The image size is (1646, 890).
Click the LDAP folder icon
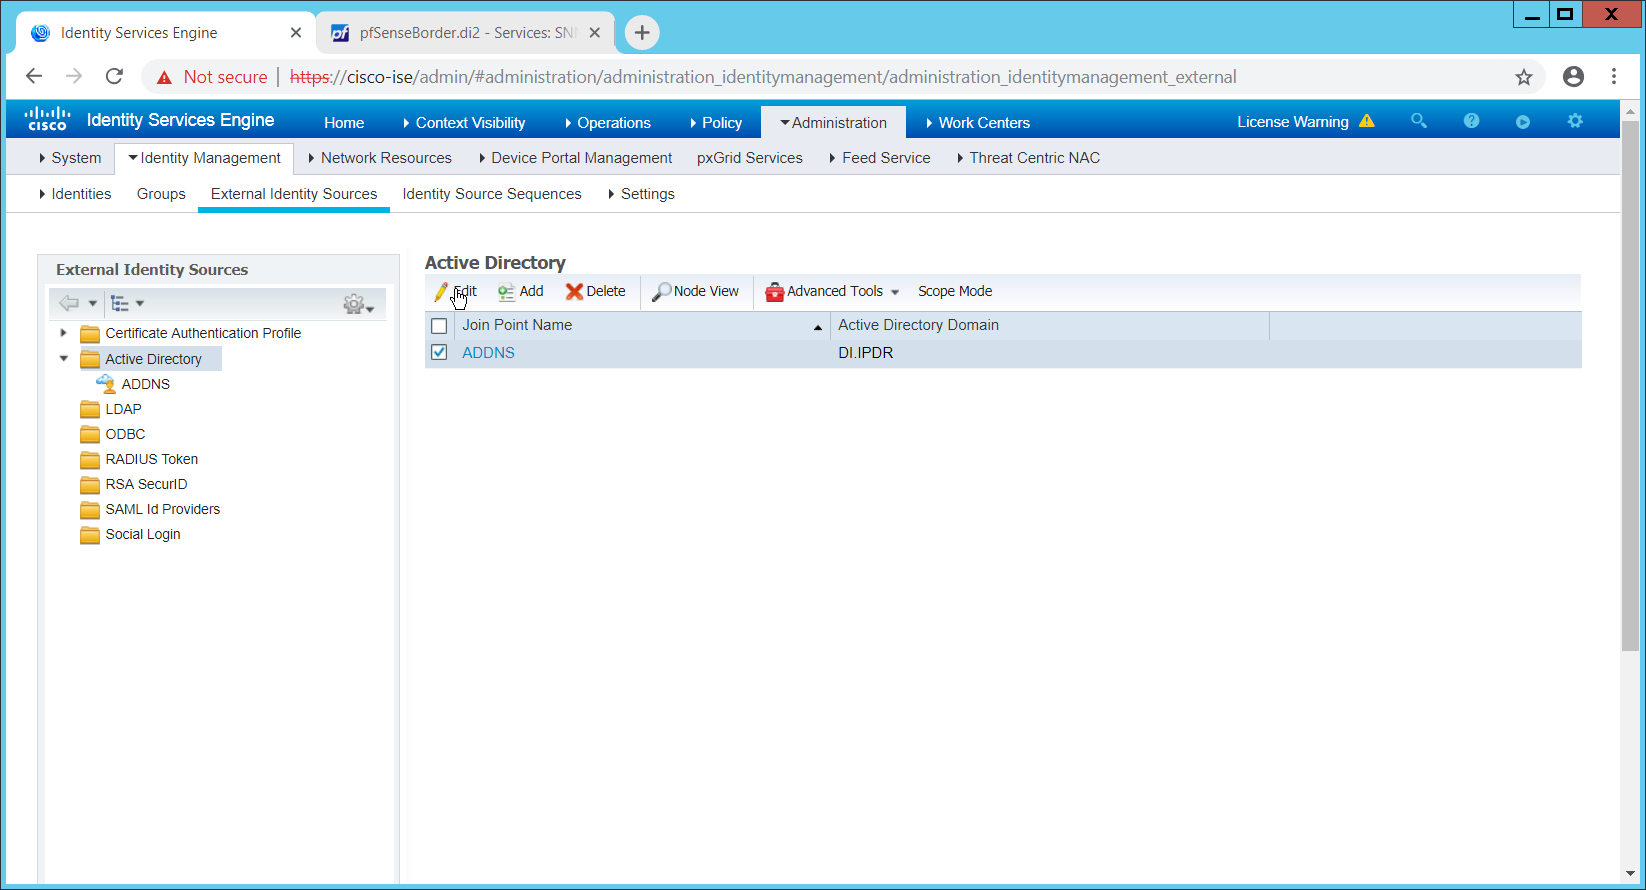point(90,409)
